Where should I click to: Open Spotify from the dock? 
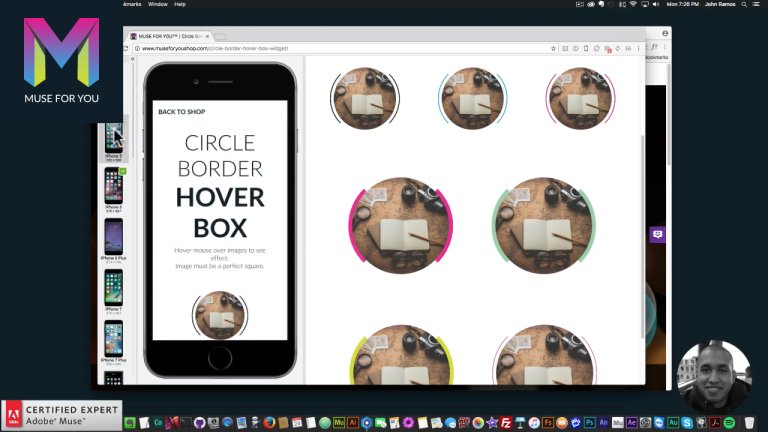[729, 423]
